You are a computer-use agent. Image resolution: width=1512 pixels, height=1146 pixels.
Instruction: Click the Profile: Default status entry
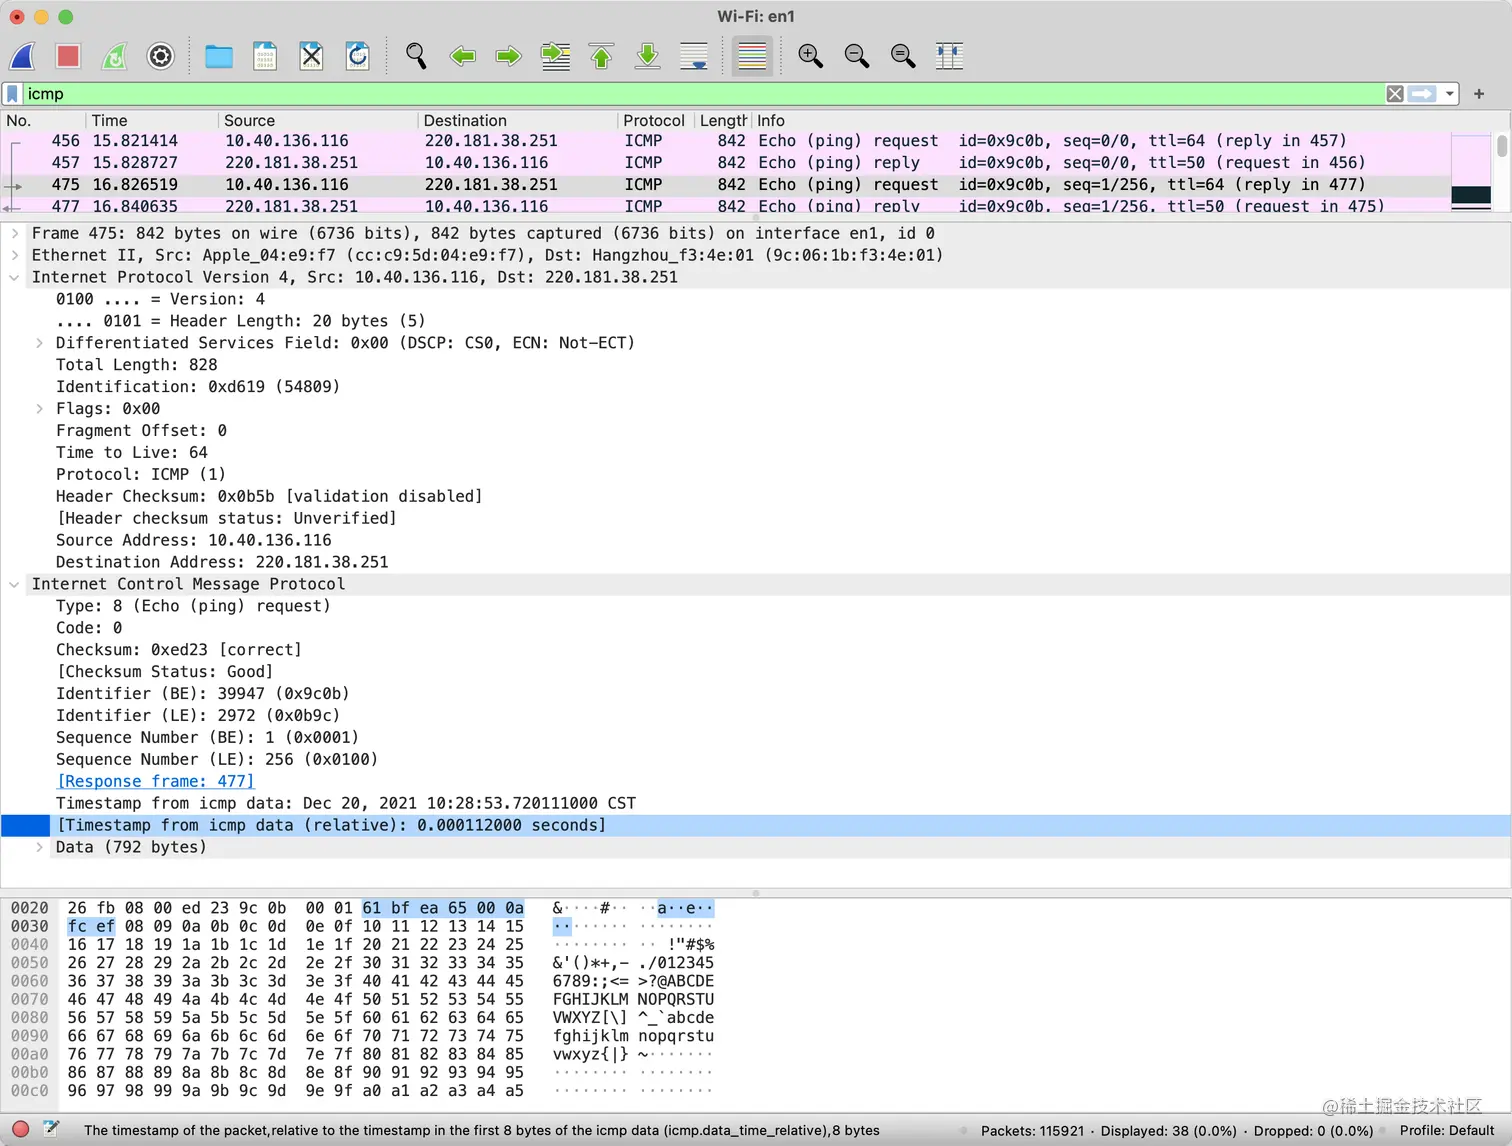[1446, 1131]
